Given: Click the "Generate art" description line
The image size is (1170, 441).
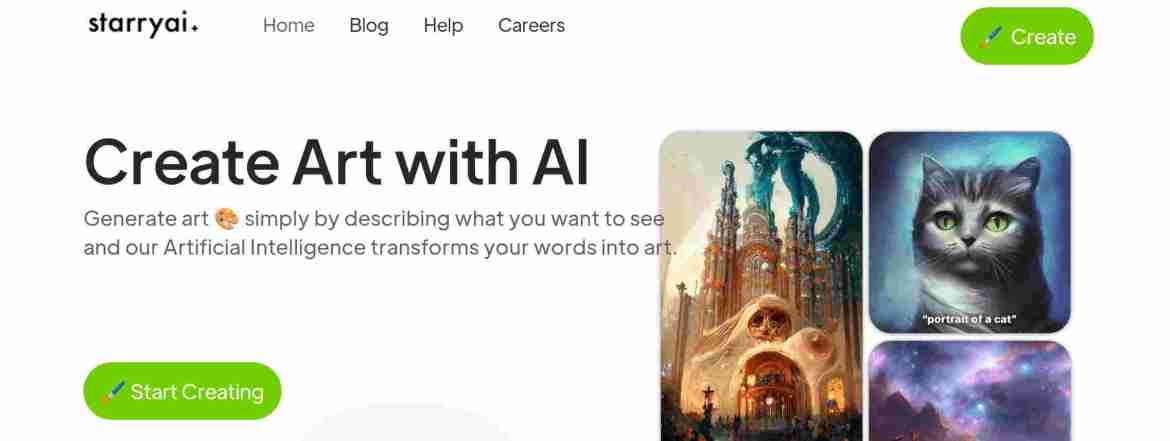Looking at the screenshot, I should 374,219.
